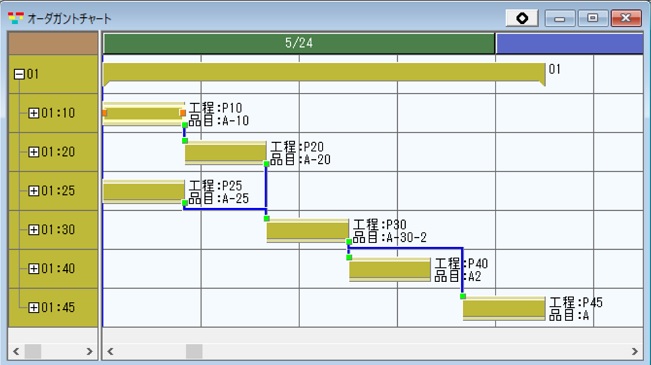Select the blue date header next to 5/24
651x365 pixels.
click(x=570, y=43)
